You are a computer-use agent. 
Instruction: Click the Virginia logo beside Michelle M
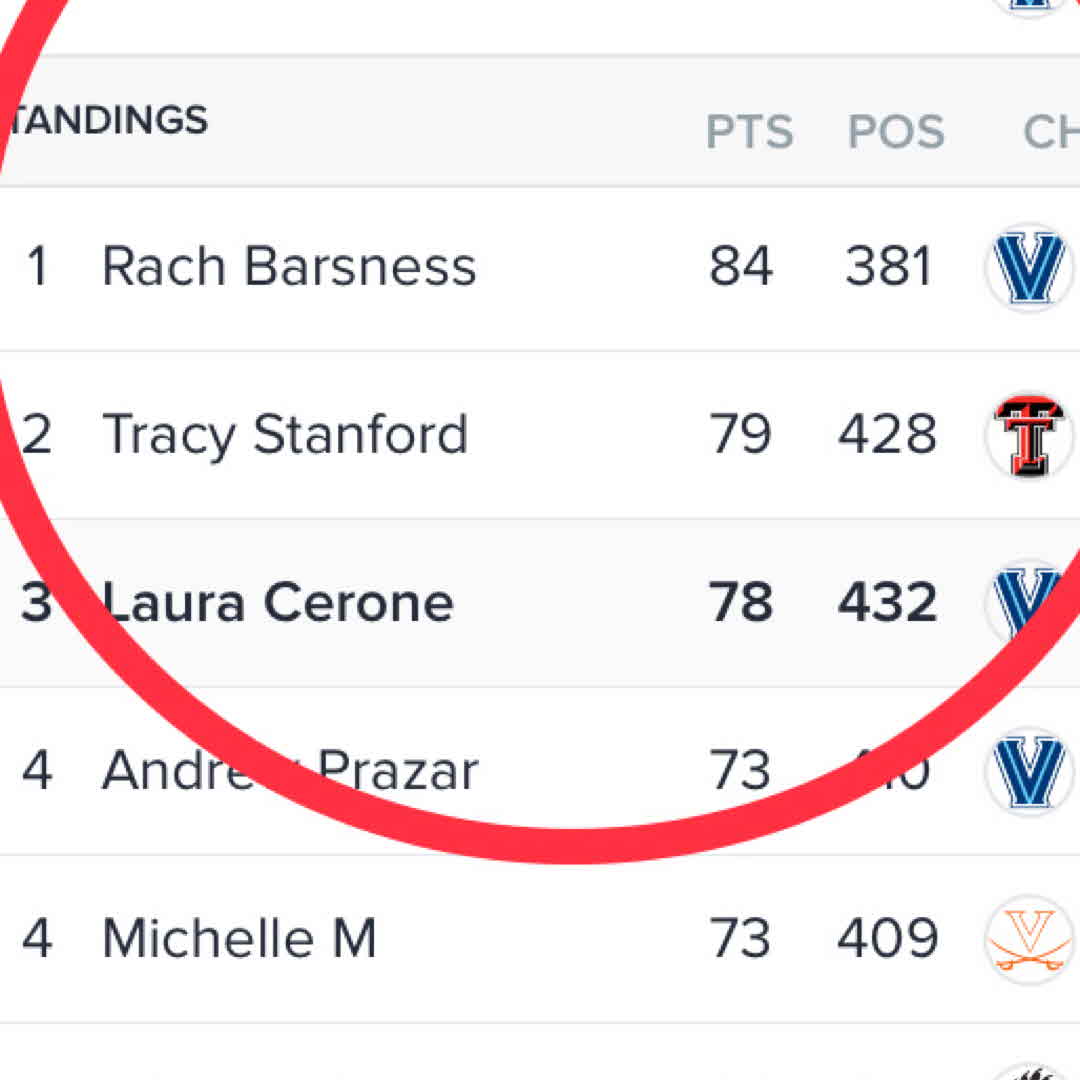(1030, 940)
